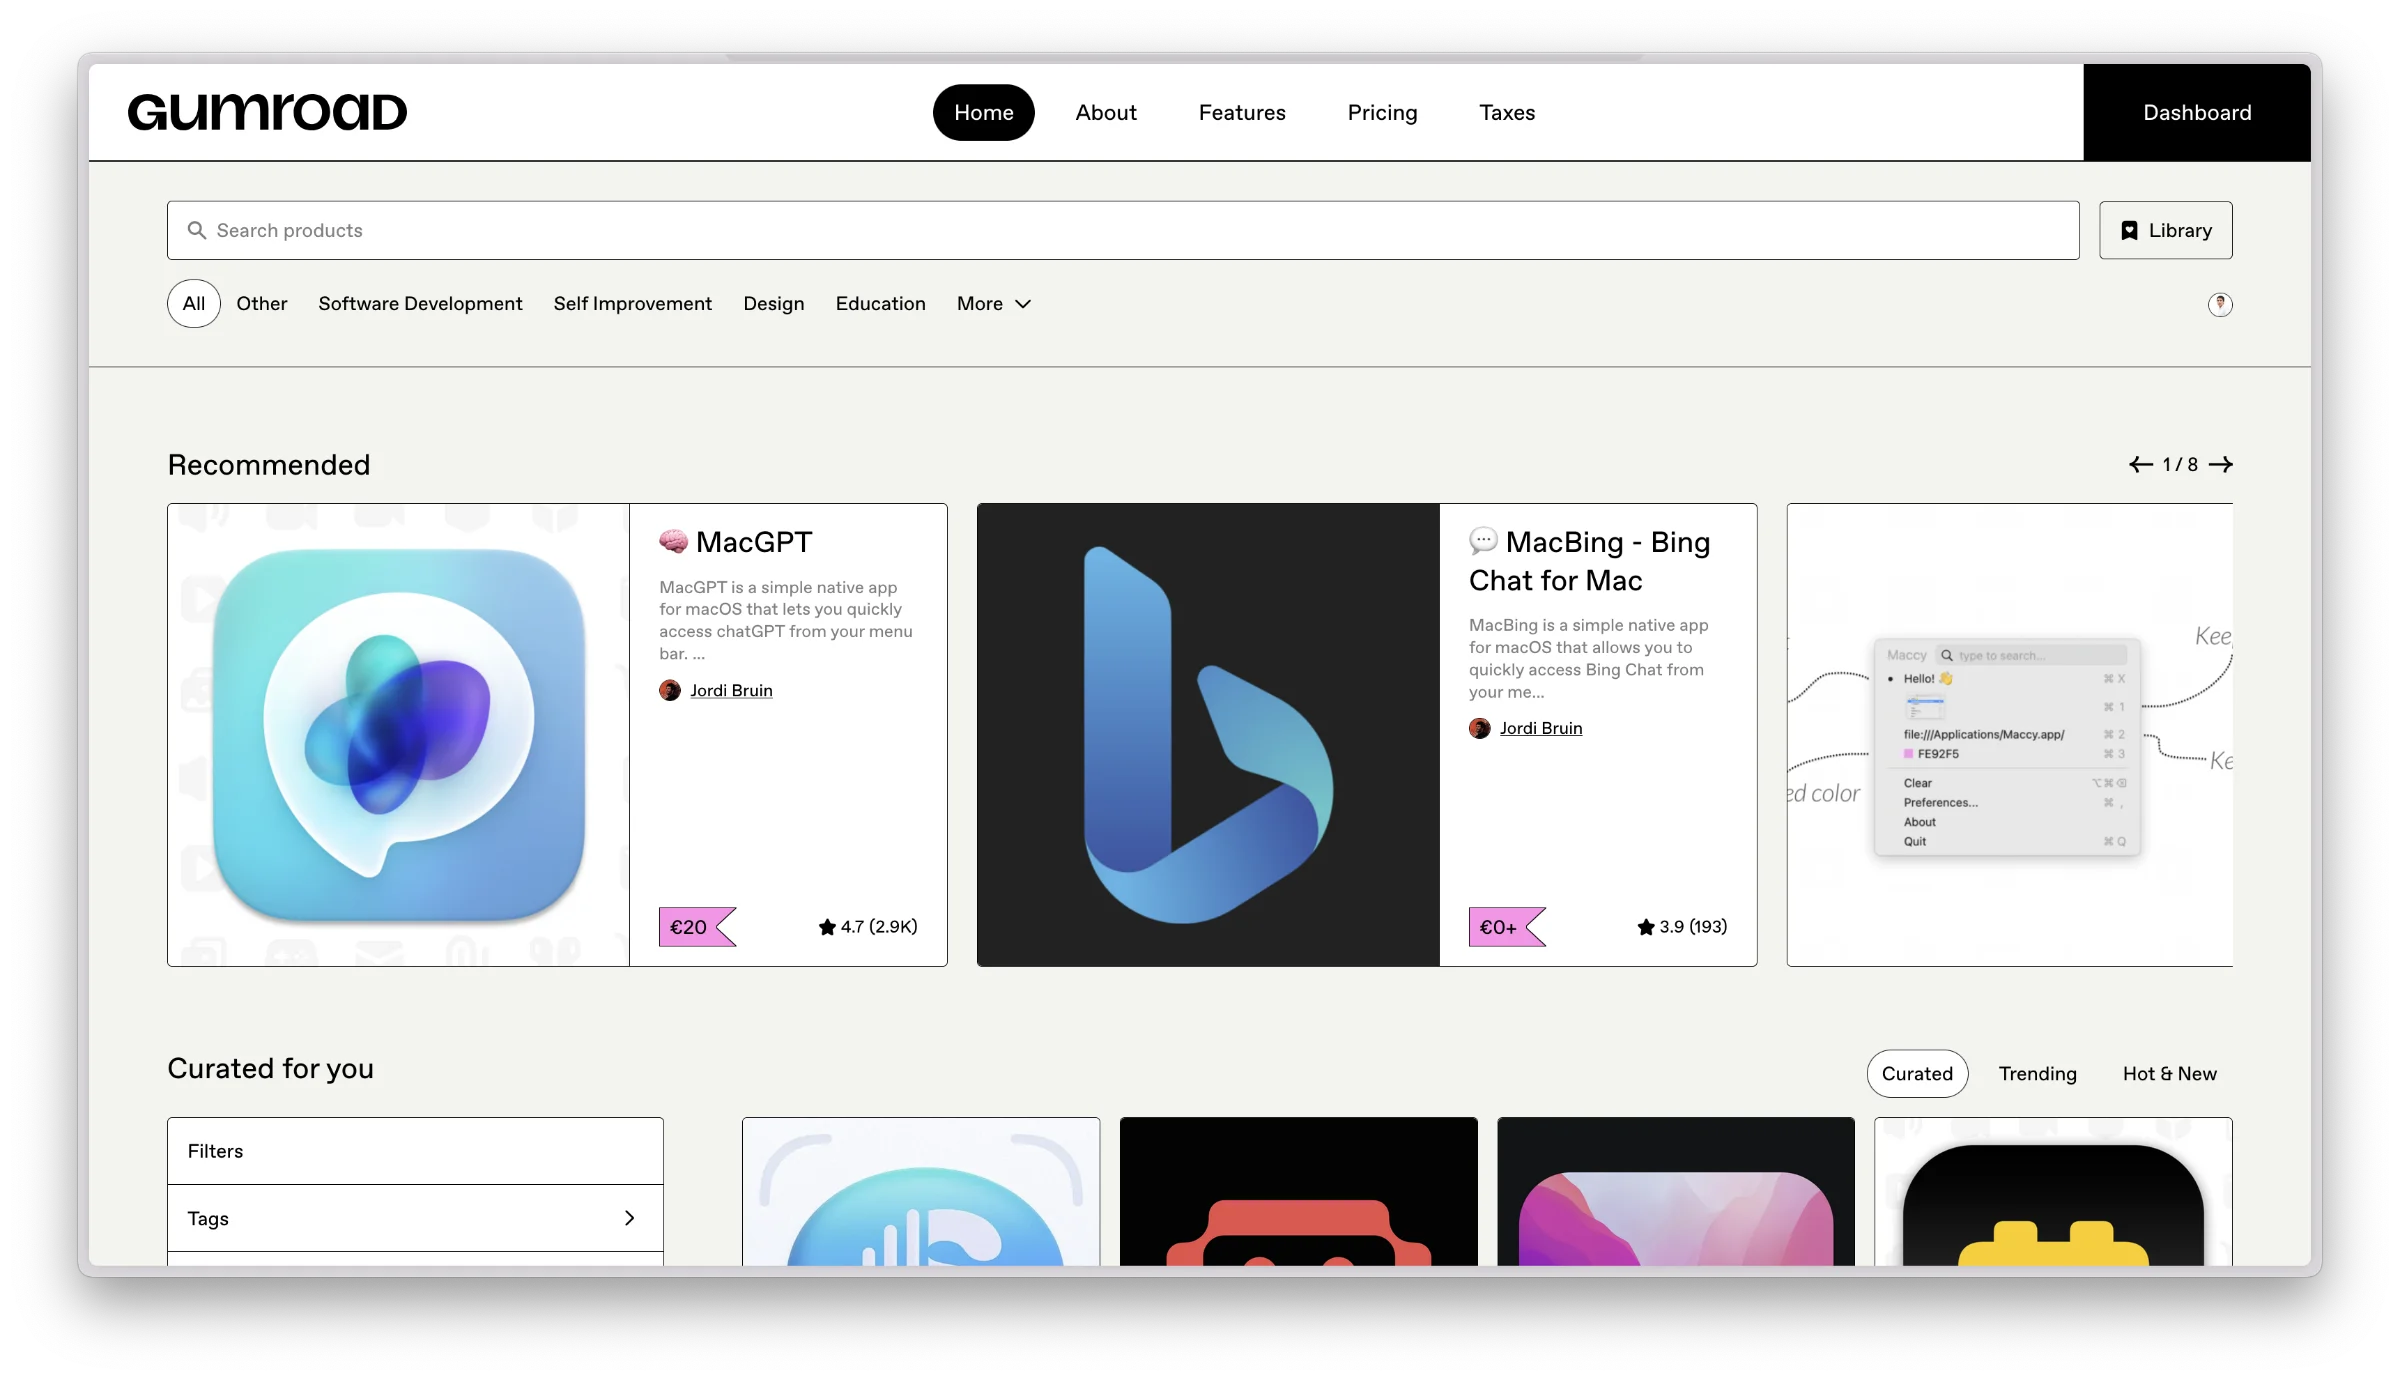Go to previous recommended slide
Screen dimensions: 2400x1380
tap(2140, 464)
